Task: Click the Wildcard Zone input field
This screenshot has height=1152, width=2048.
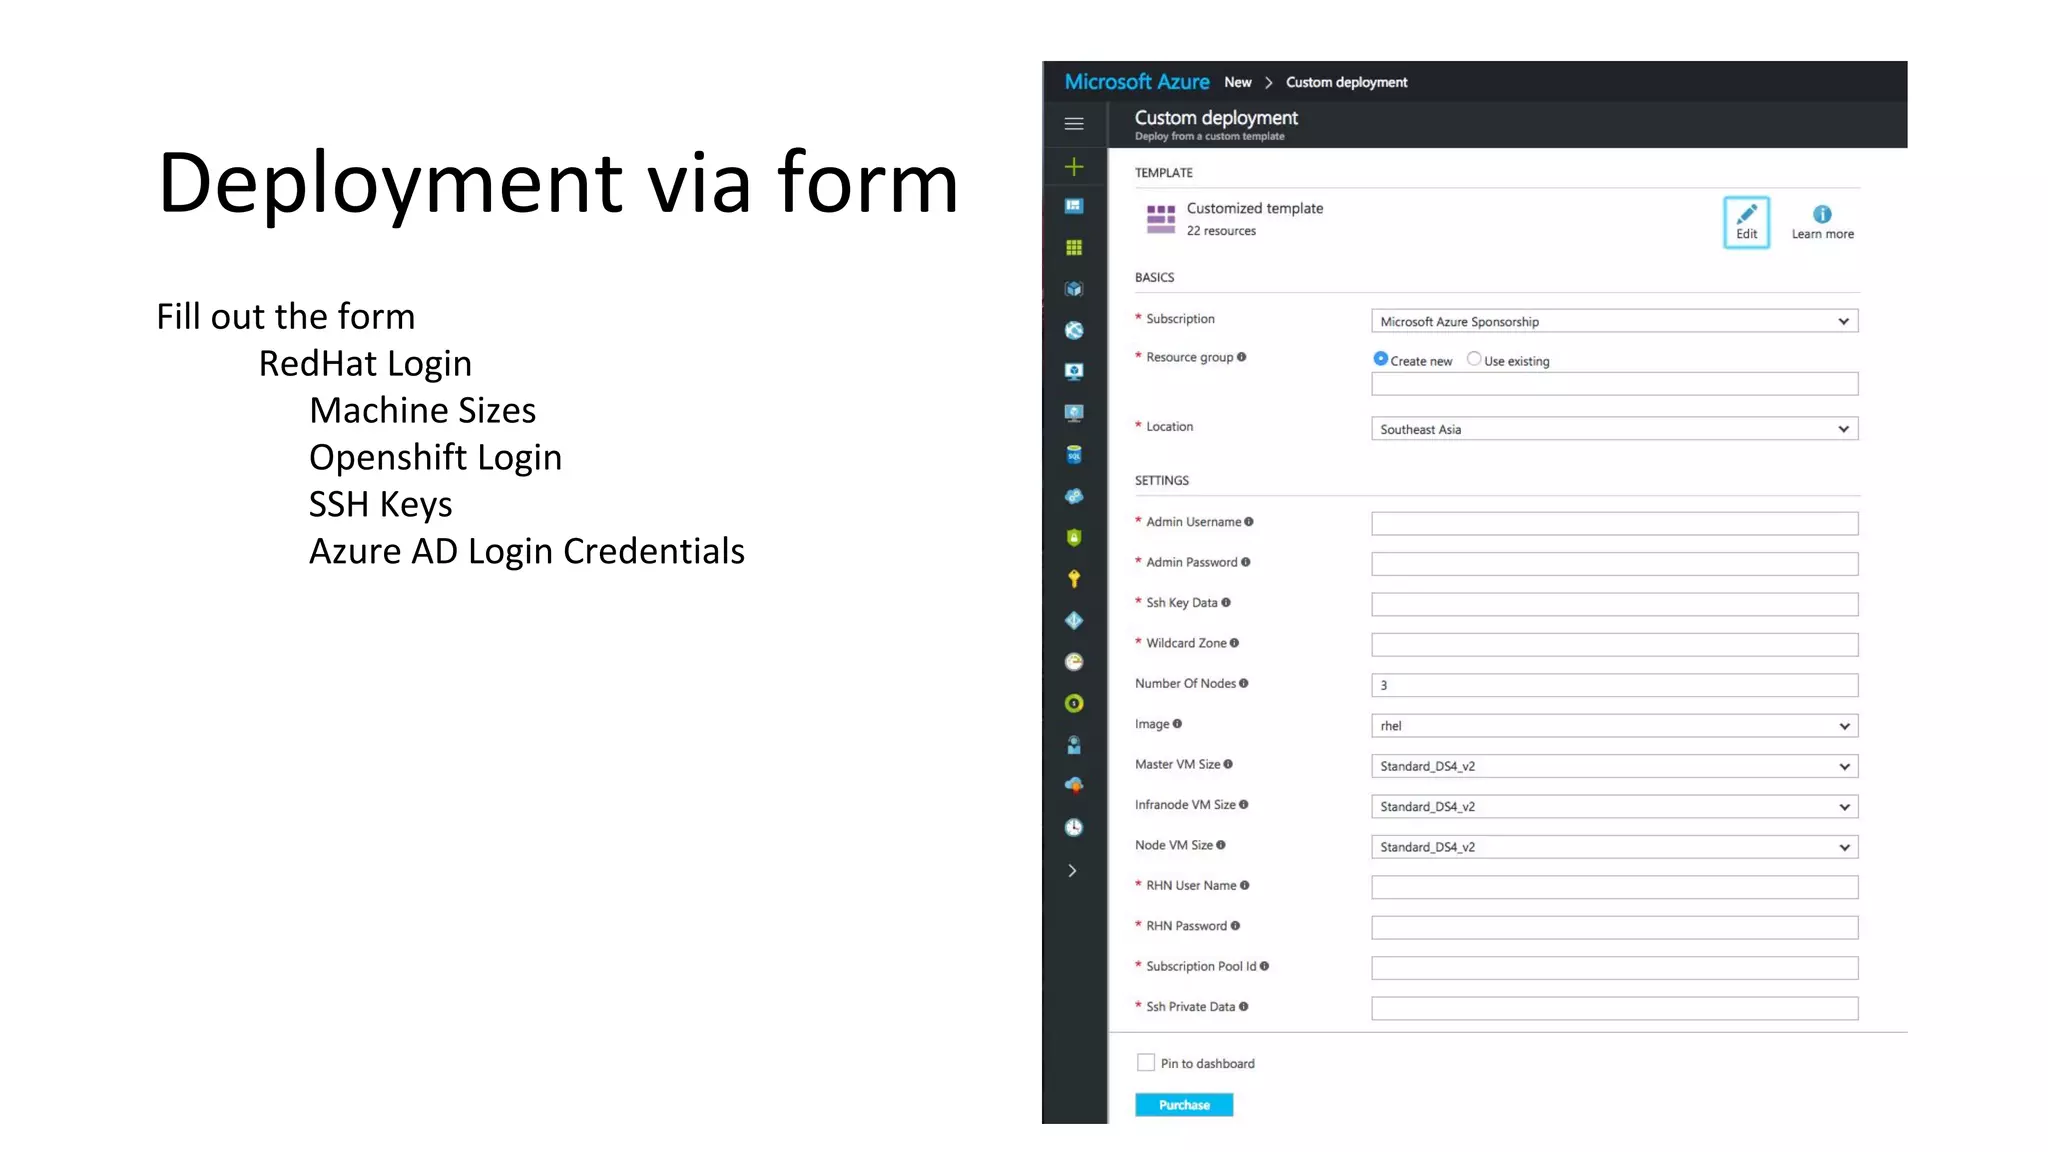Action: [1614, 645]
